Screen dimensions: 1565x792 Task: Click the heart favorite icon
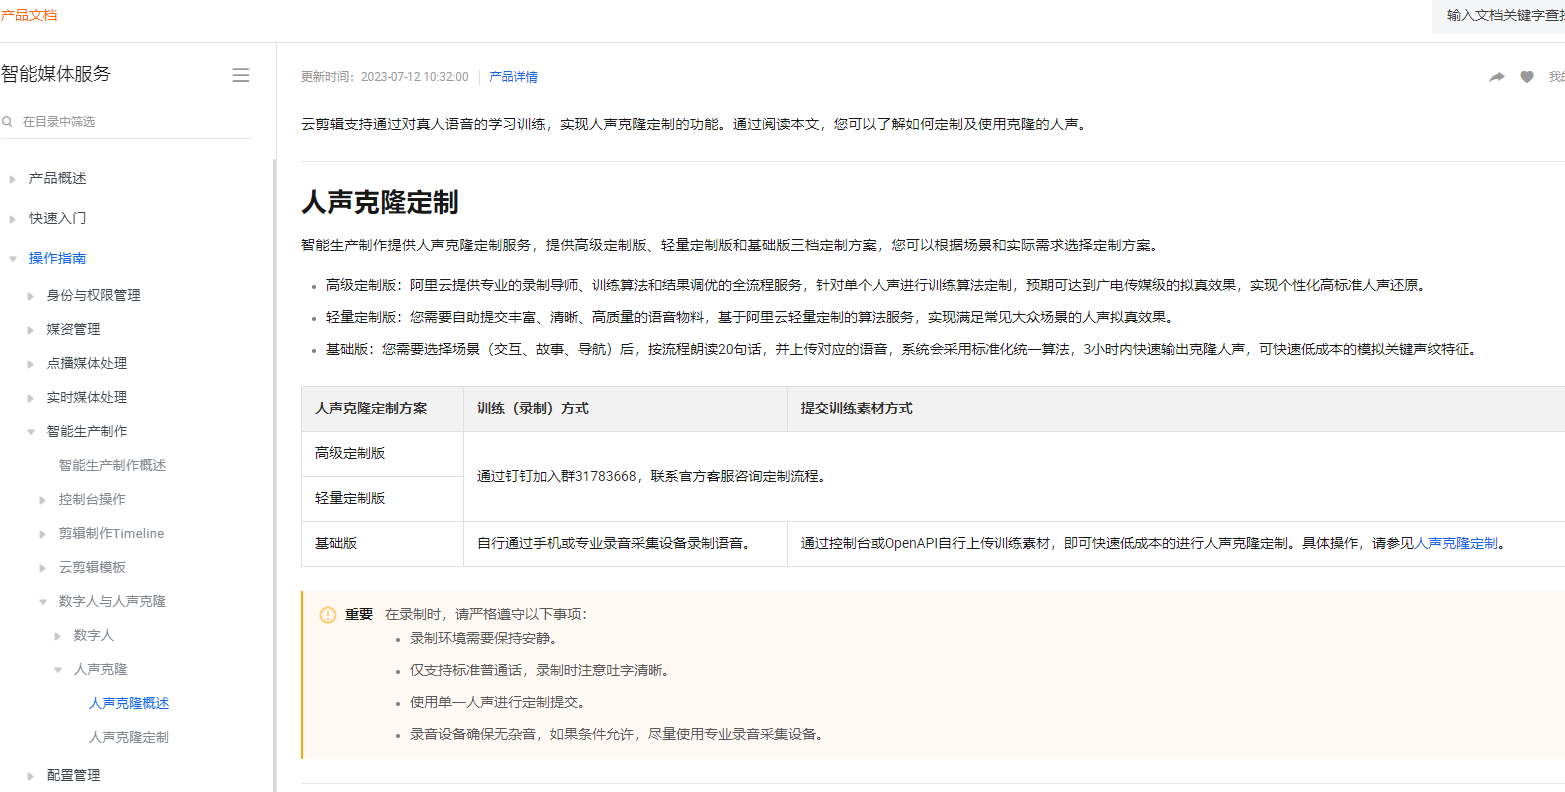tap(1527, 77)
